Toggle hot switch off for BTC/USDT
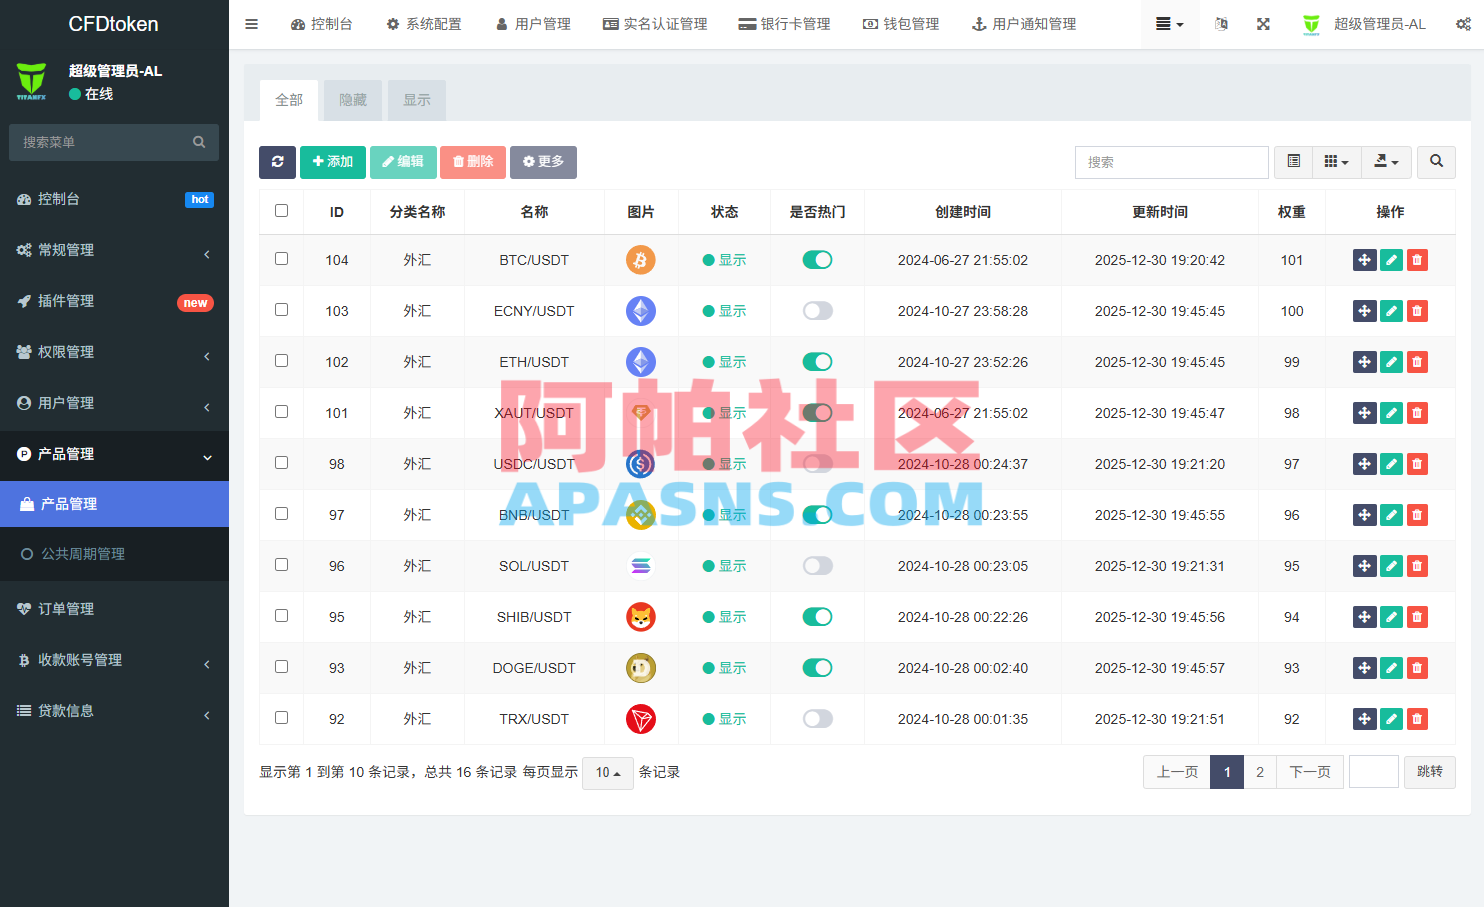 817,260
